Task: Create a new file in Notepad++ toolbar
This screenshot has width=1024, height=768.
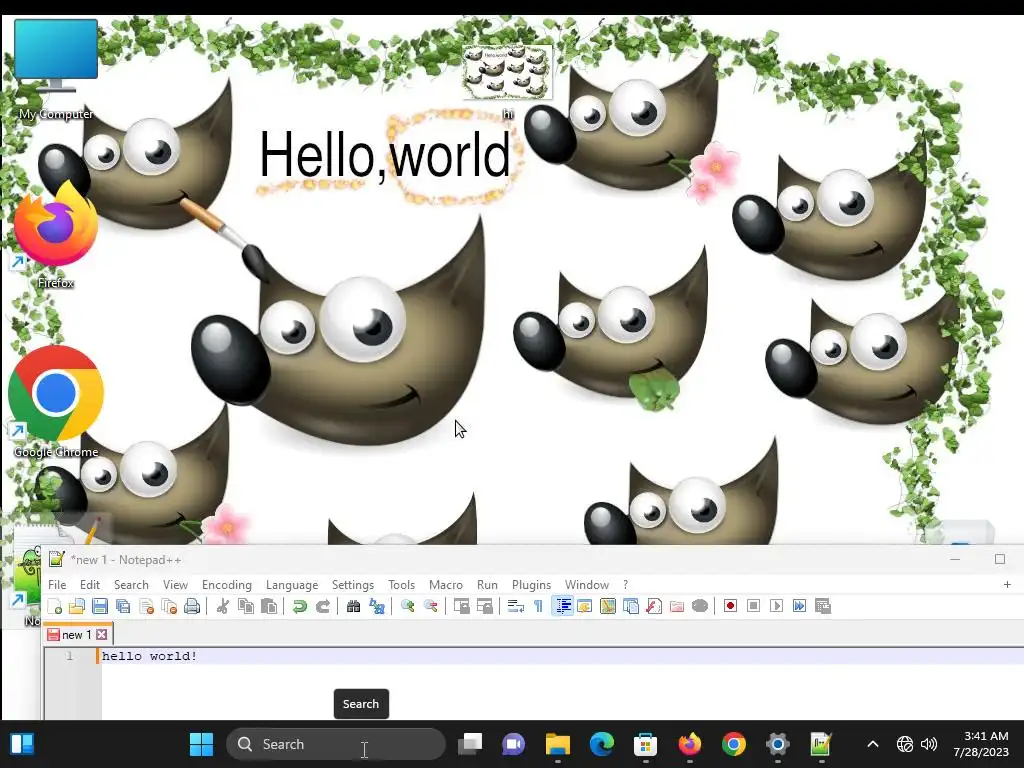Action: tap(55, 607)
